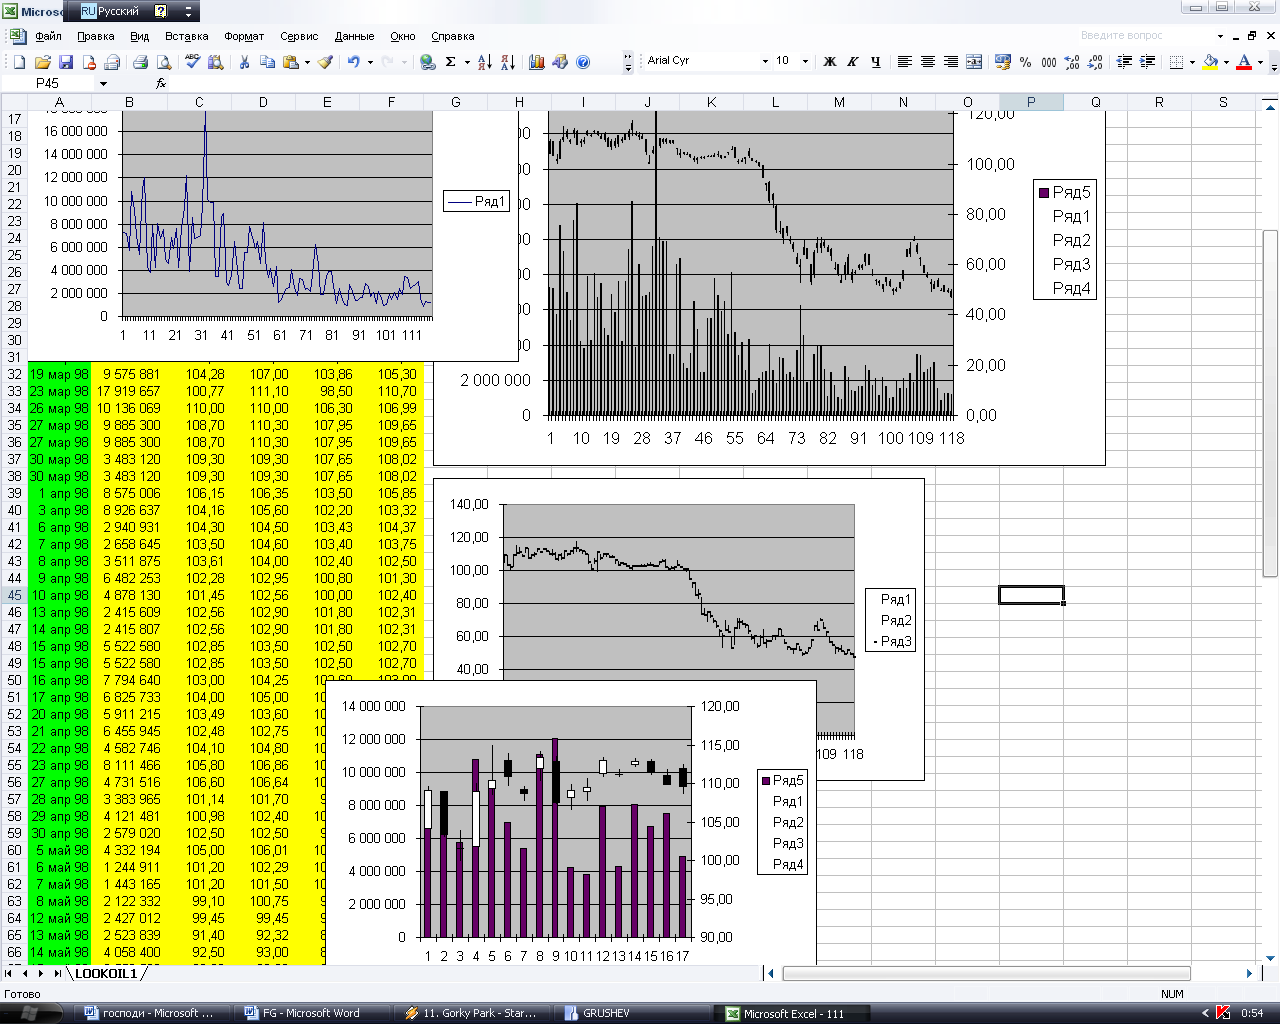
Task: Open the Формат menu
Action: 244,36
